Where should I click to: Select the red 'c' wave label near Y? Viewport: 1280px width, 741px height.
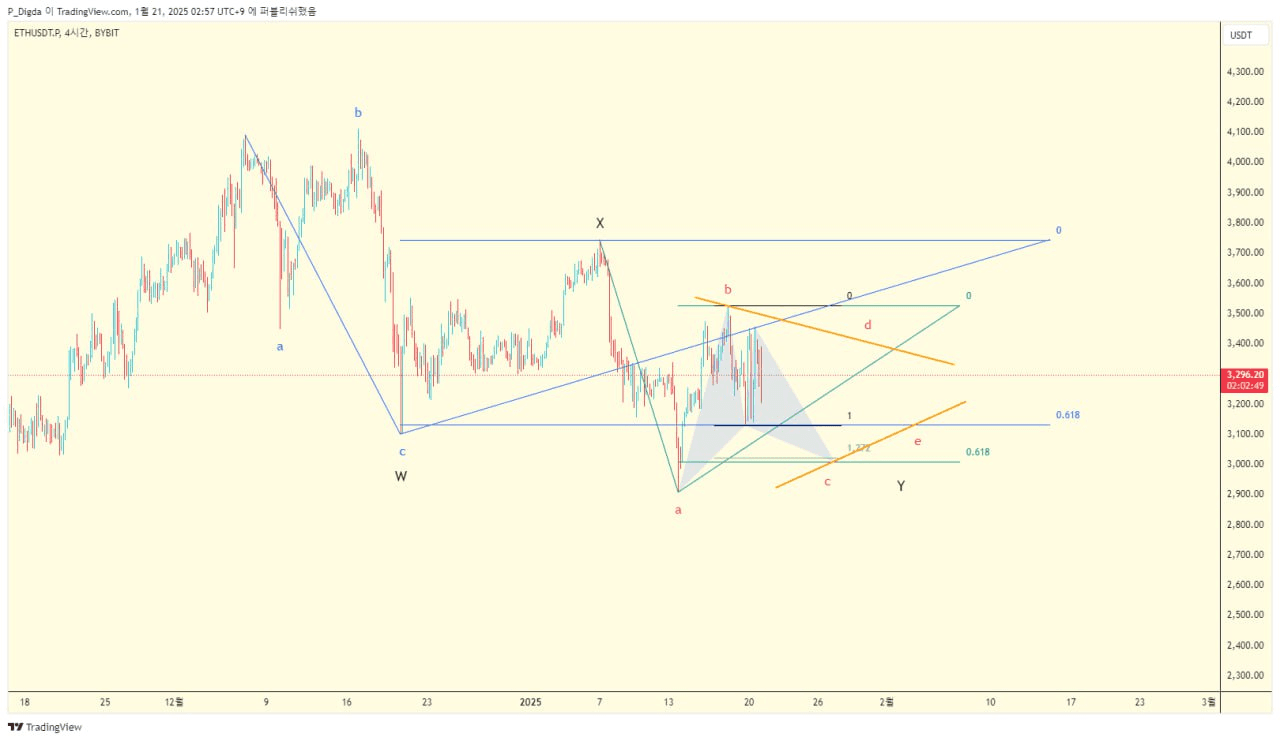[827, 482]
